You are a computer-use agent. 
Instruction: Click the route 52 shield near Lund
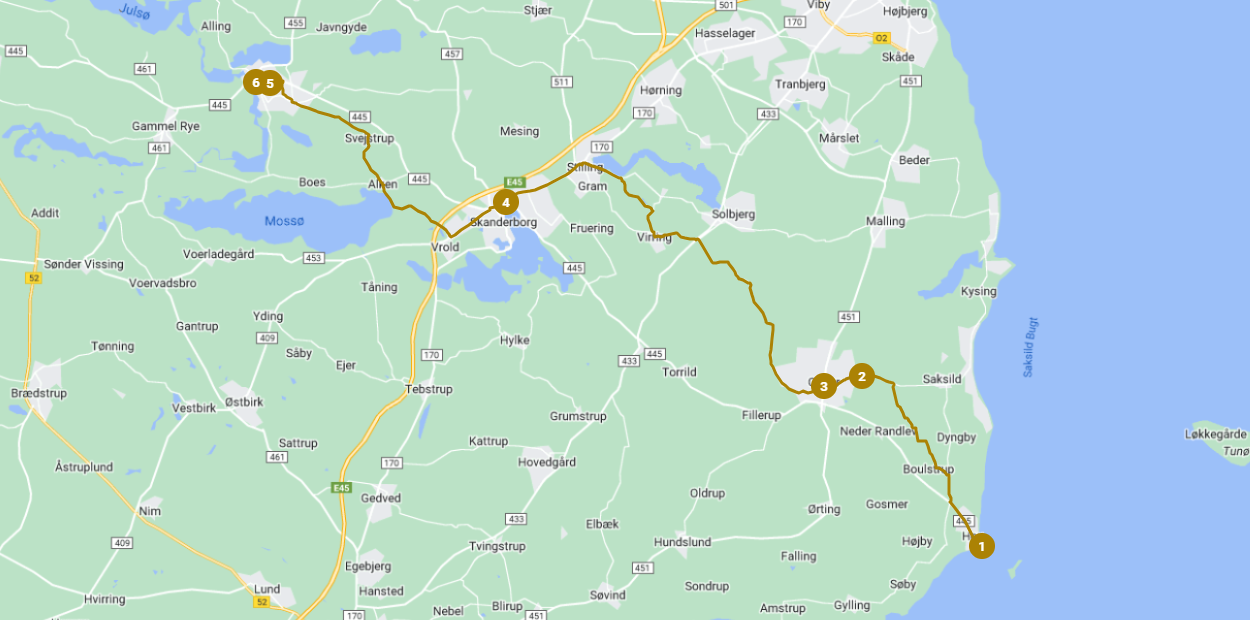tap(262, 602)
